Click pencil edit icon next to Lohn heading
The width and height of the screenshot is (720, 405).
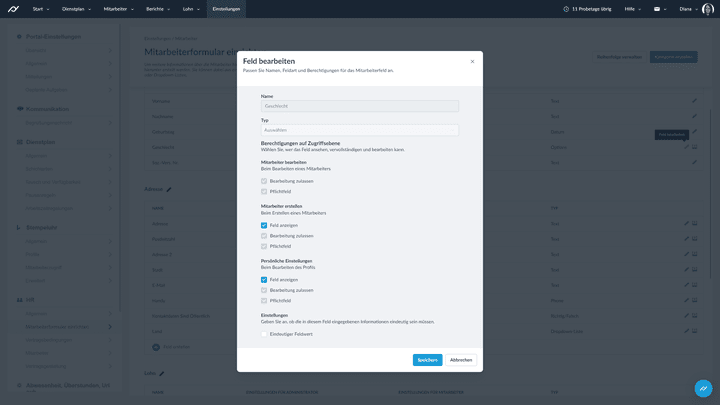click(x=161, y=374)
